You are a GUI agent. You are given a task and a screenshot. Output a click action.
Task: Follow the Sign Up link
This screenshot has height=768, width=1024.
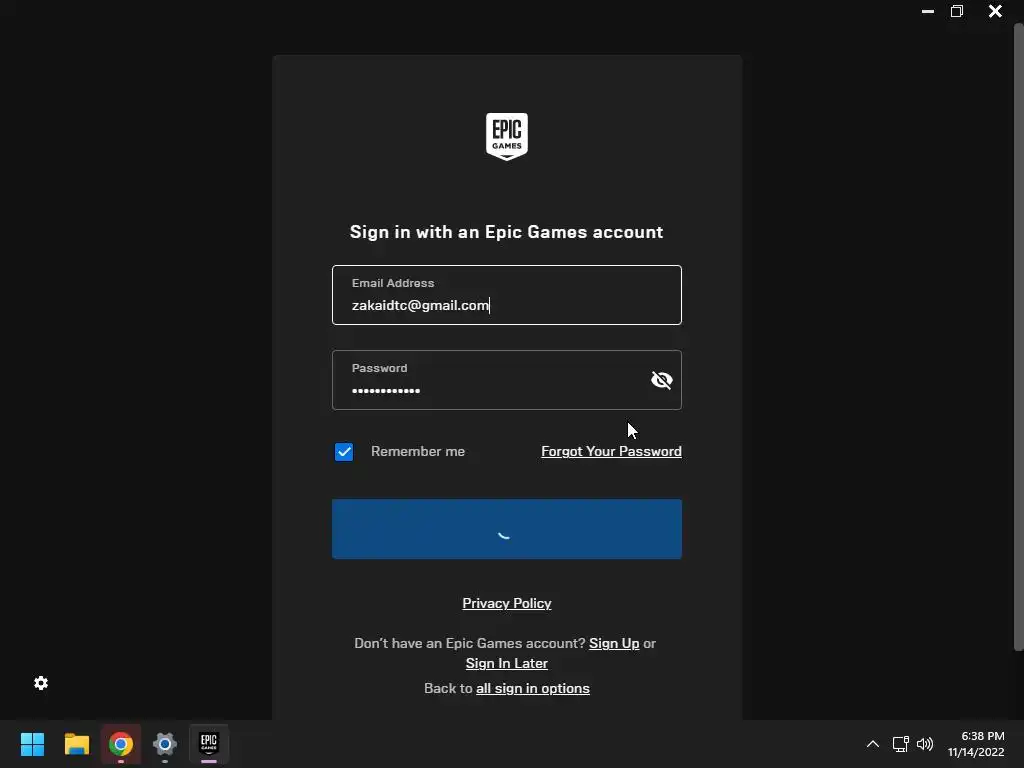614,643
